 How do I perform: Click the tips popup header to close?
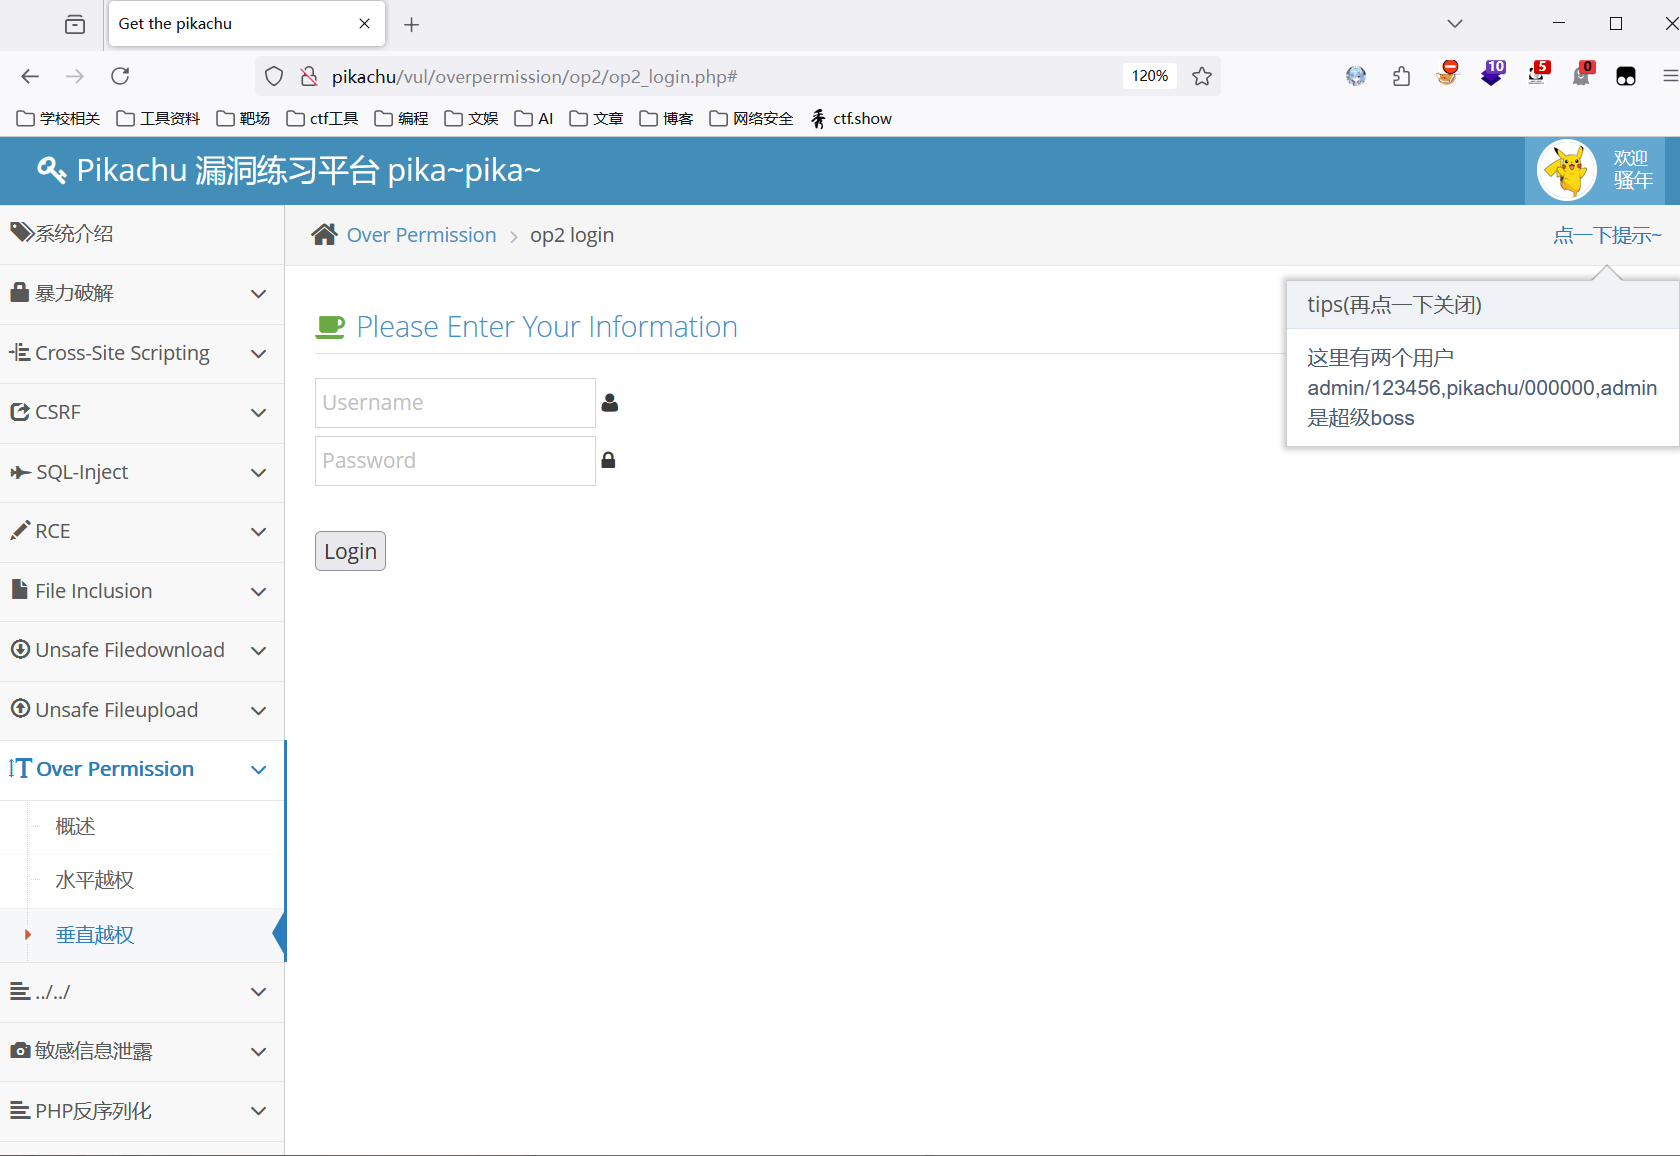1483,305
